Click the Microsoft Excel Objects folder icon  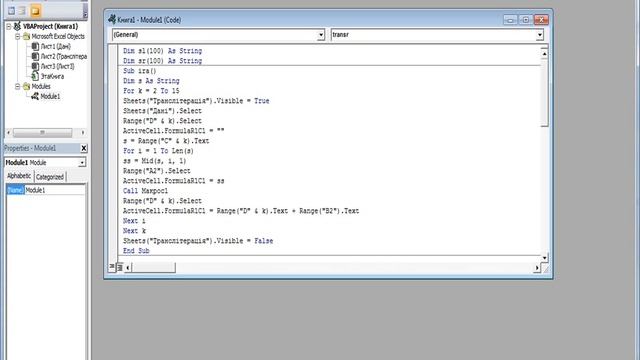click(x=27, y=36)
